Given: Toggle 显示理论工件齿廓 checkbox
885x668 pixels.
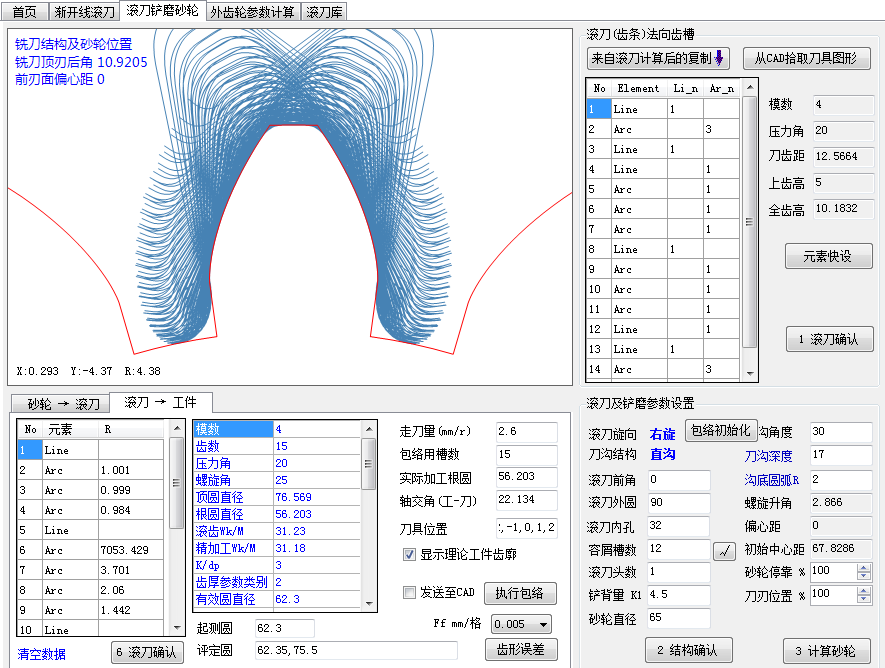Looking at the screenshot, I should pos(409,555).
